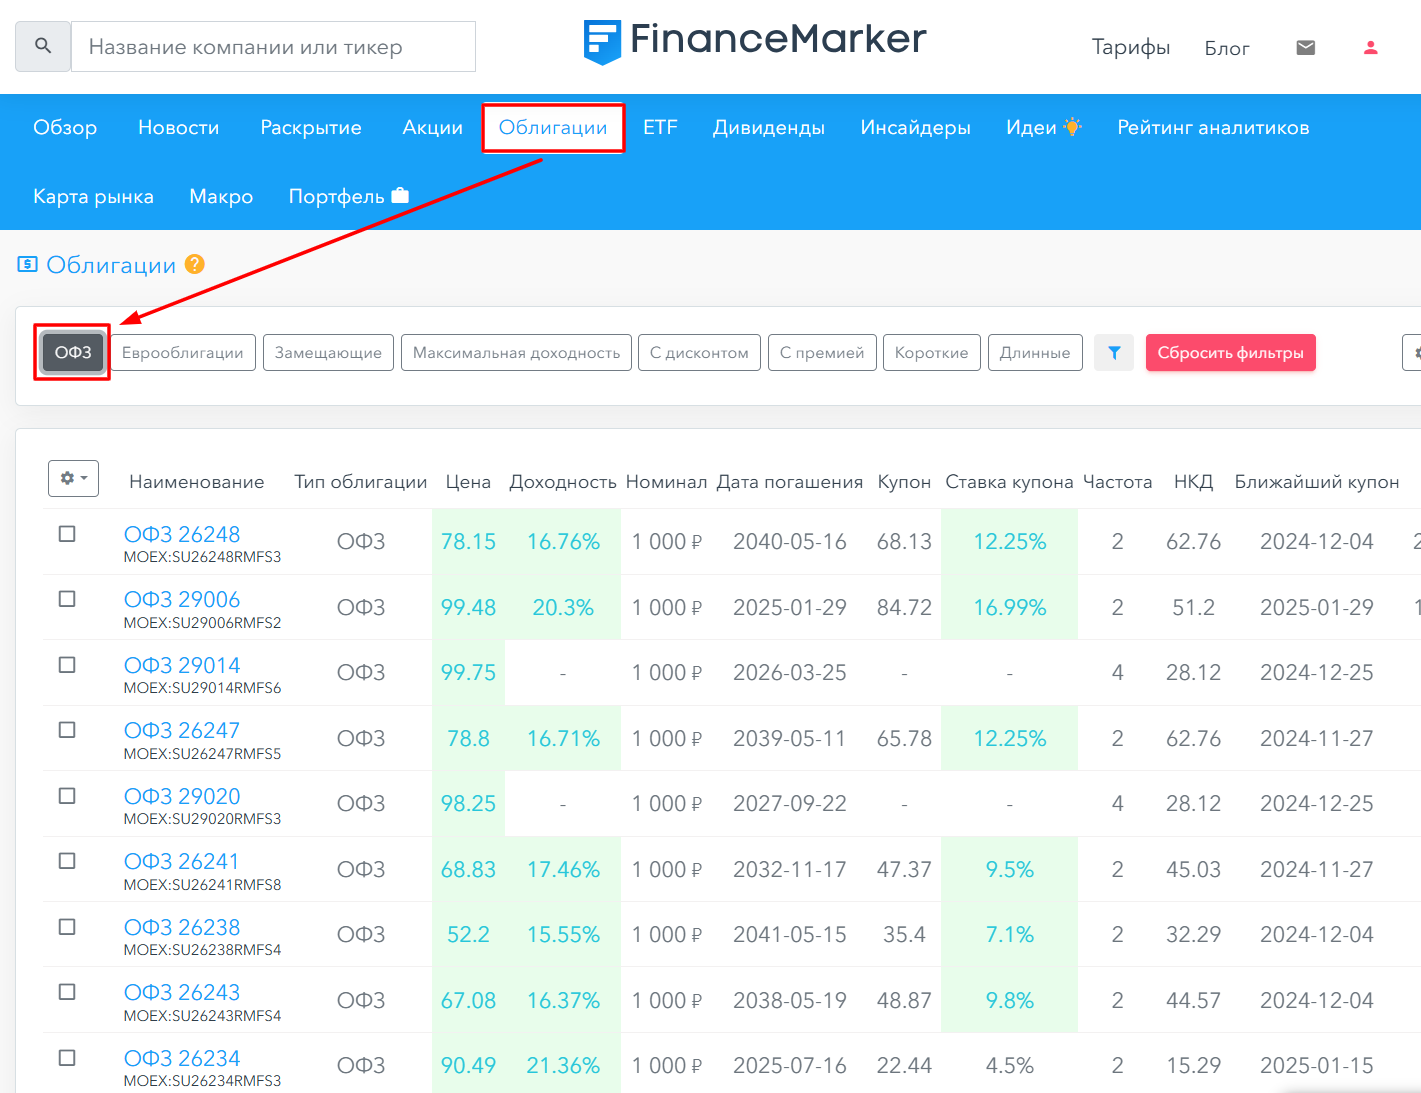Check the box for ОФЗ 29014
This screenshot has height=1093, width=1421.
tap(67, 665)
